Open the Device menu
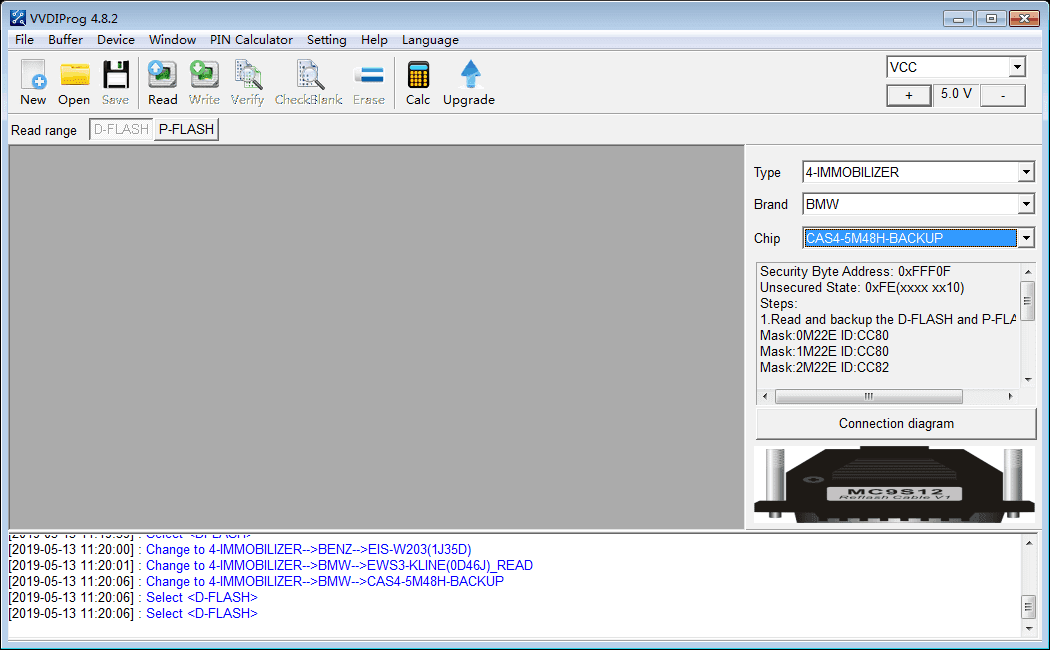This screenshot has width=1050, height=650. click(x=116, y=39)
